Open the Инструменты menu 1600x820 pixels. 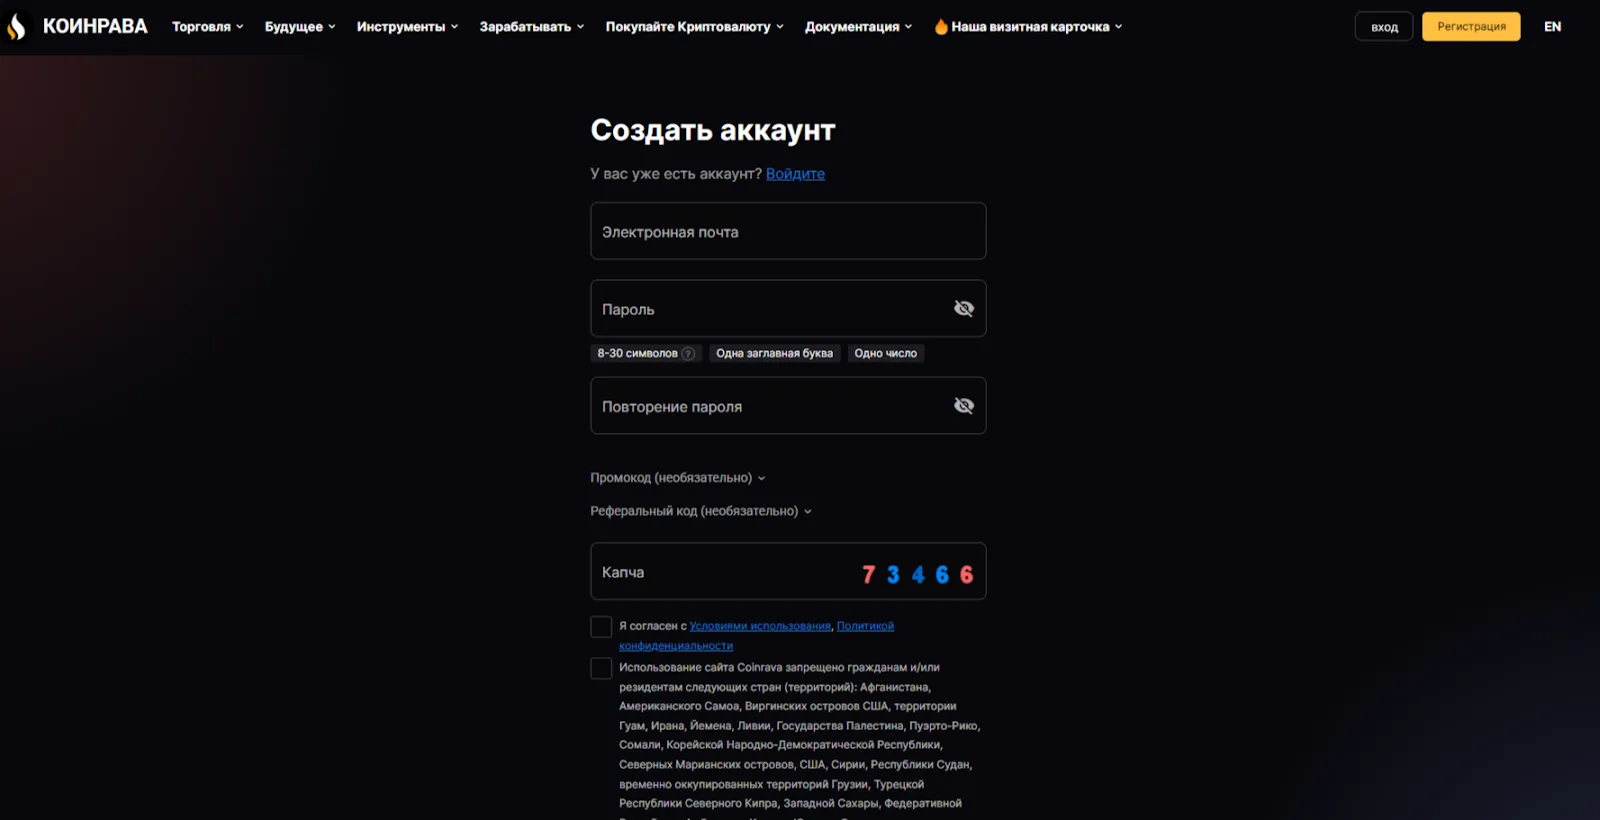pos(407,27)
